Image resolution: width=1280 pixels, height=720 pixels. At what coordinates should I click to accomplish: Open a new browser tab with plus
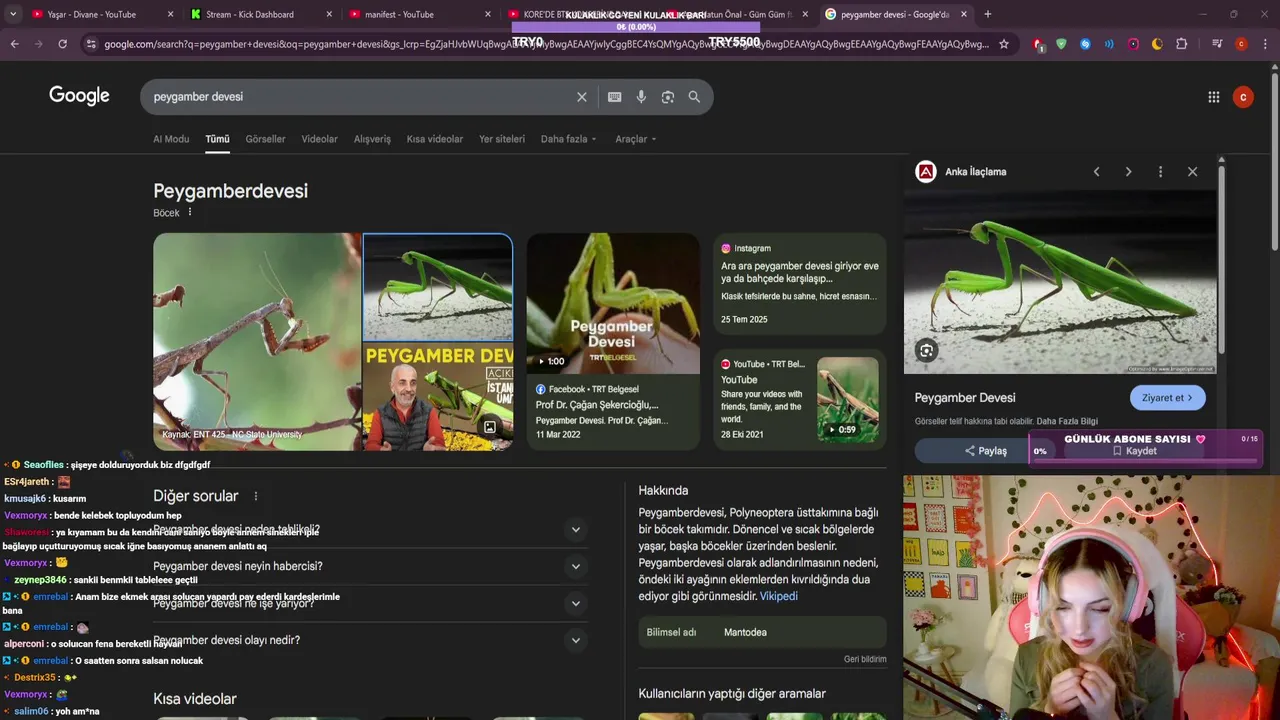click(x=988, y=14)
